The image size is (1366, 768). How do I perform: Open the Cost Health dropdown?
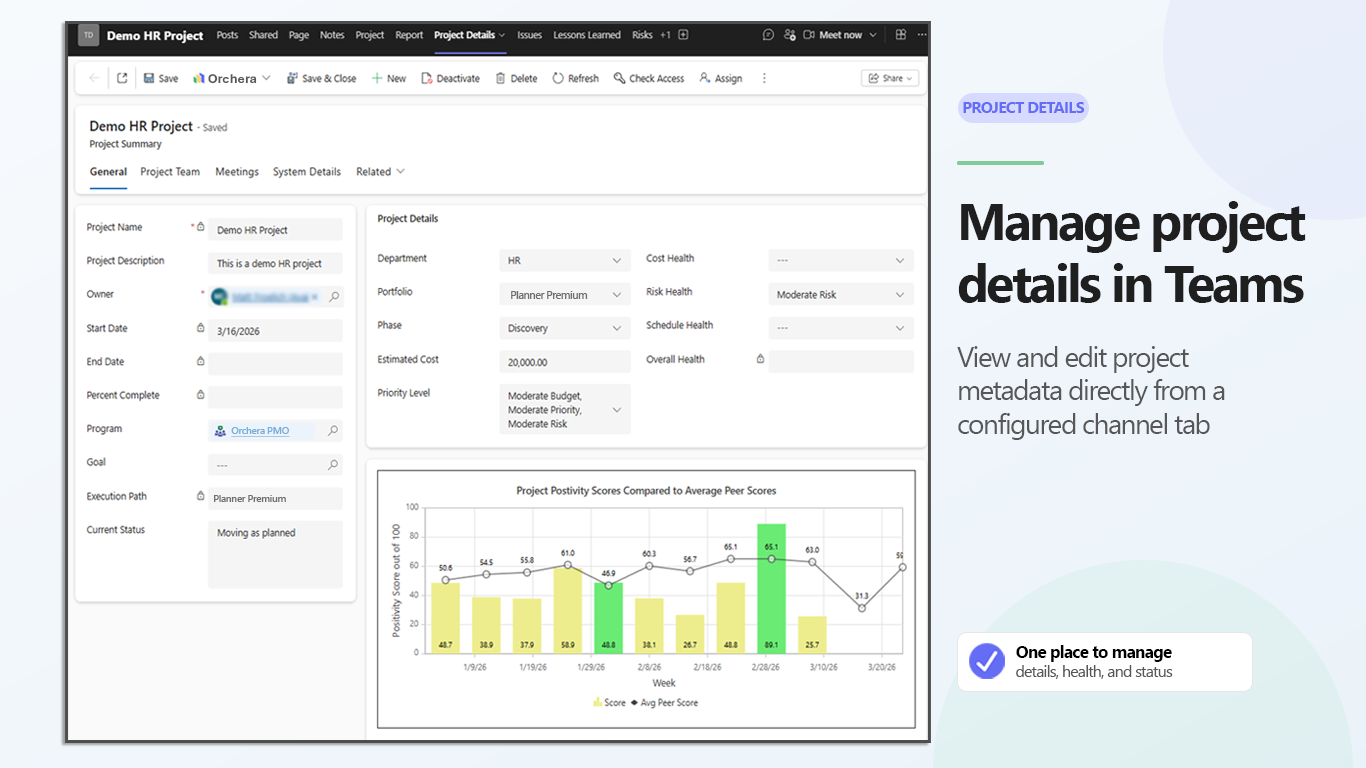(x=841, y=260)
